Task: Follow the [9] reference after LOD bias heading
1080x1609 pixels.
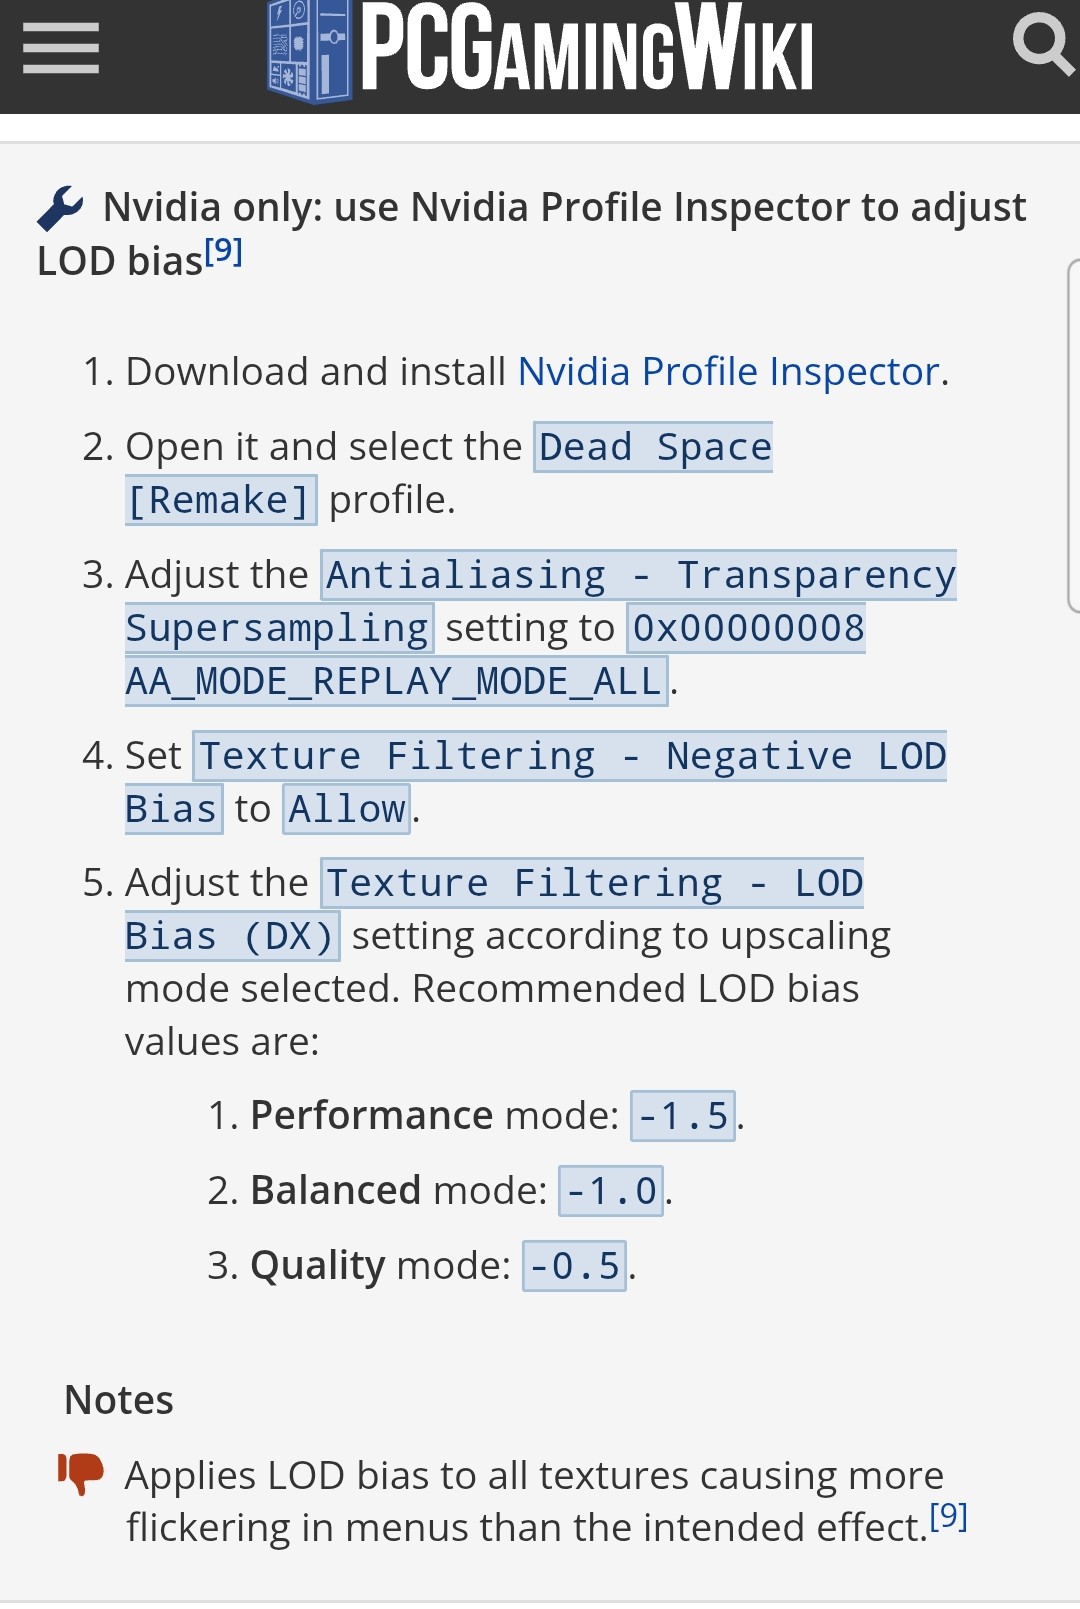Action: 224,252
